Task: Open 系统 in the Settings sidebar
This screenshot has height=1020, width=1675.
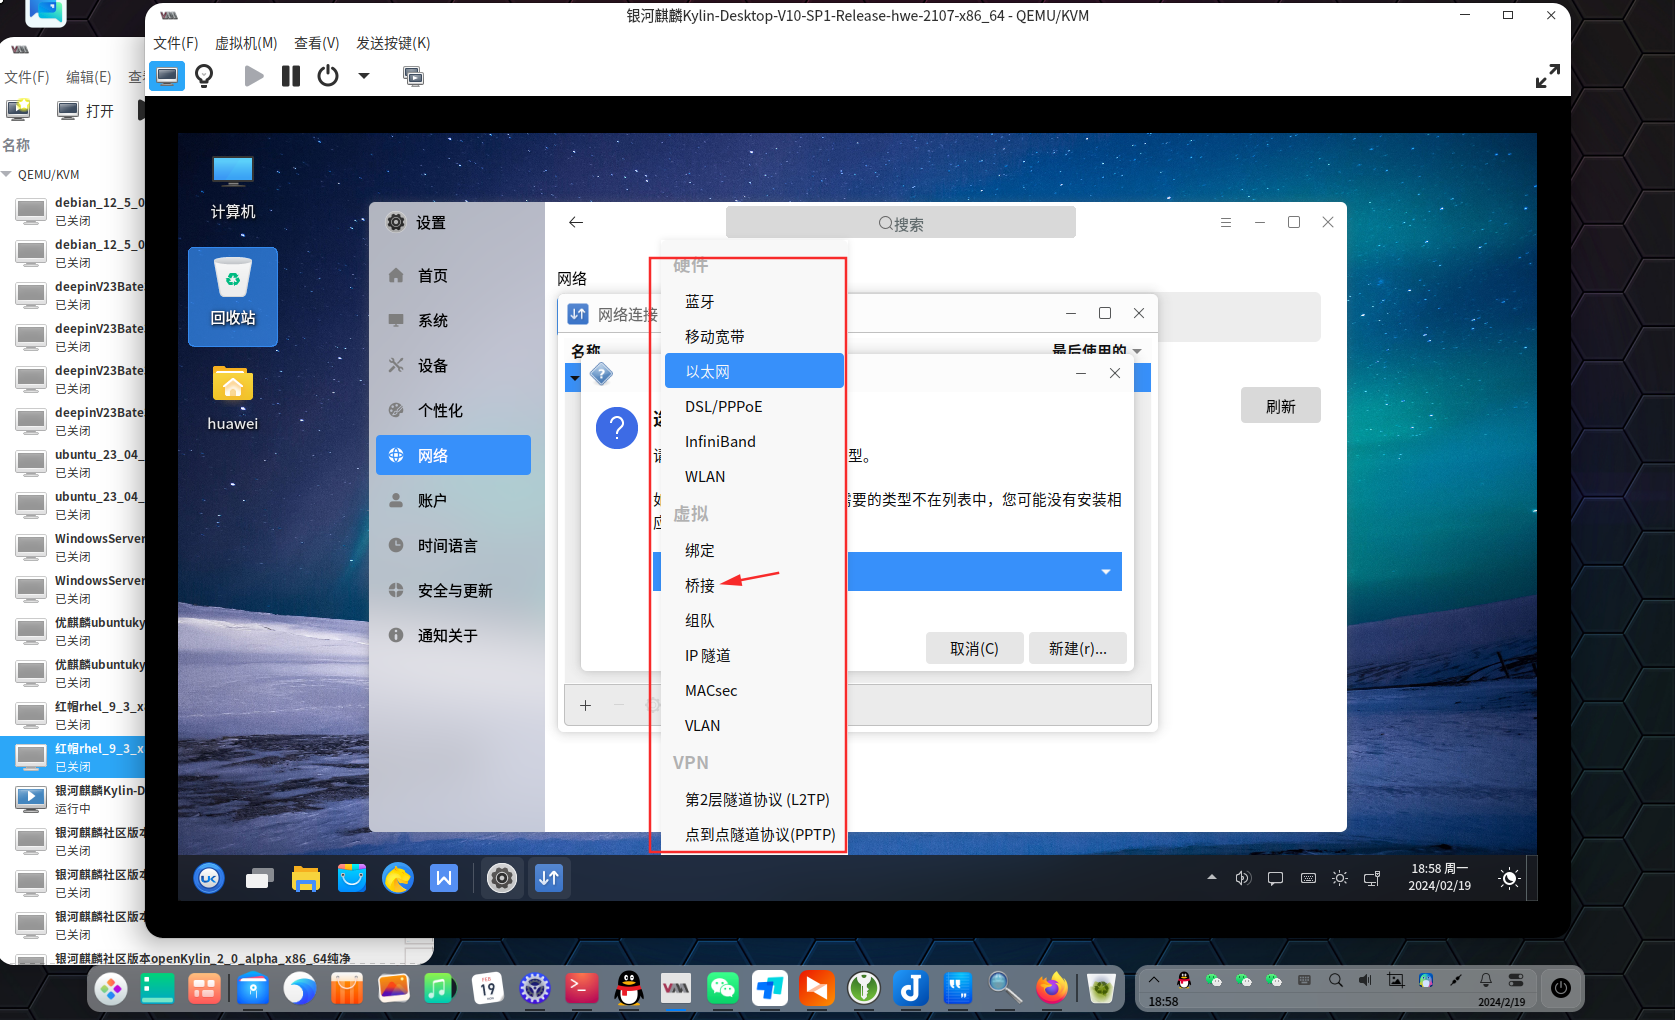Action: coord(453,320)
